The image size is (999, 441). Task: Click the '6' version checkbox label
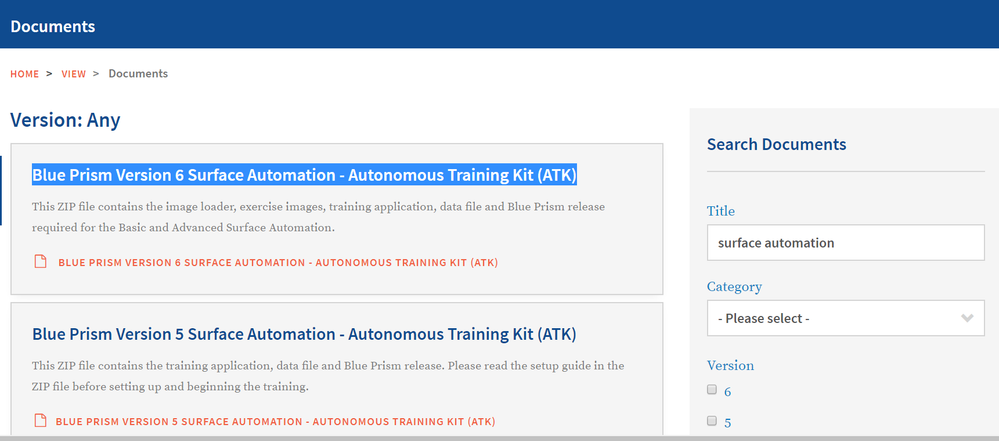[x=728, y=392]
